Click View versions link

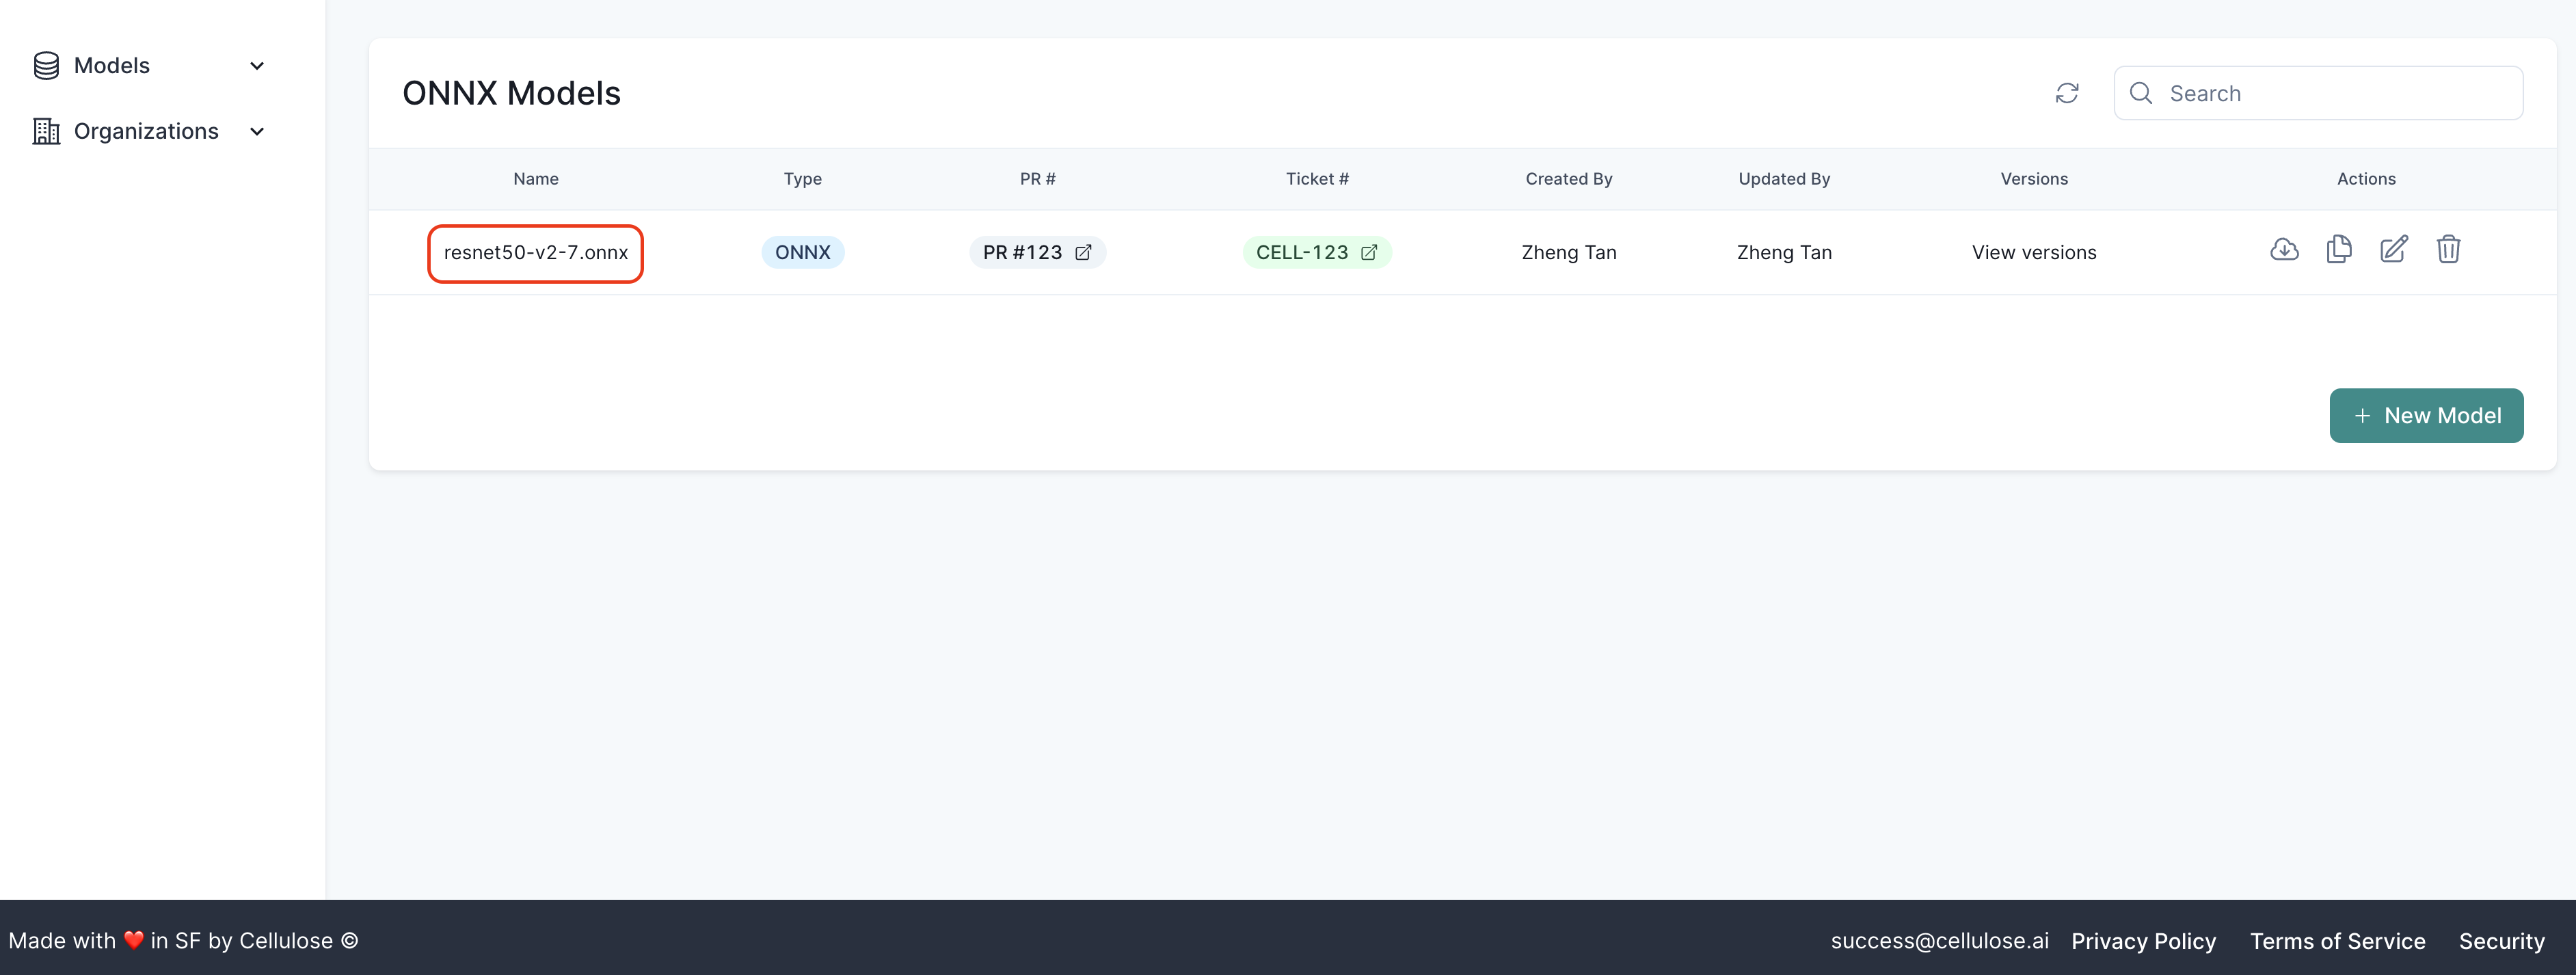(x=2033, y=252)
